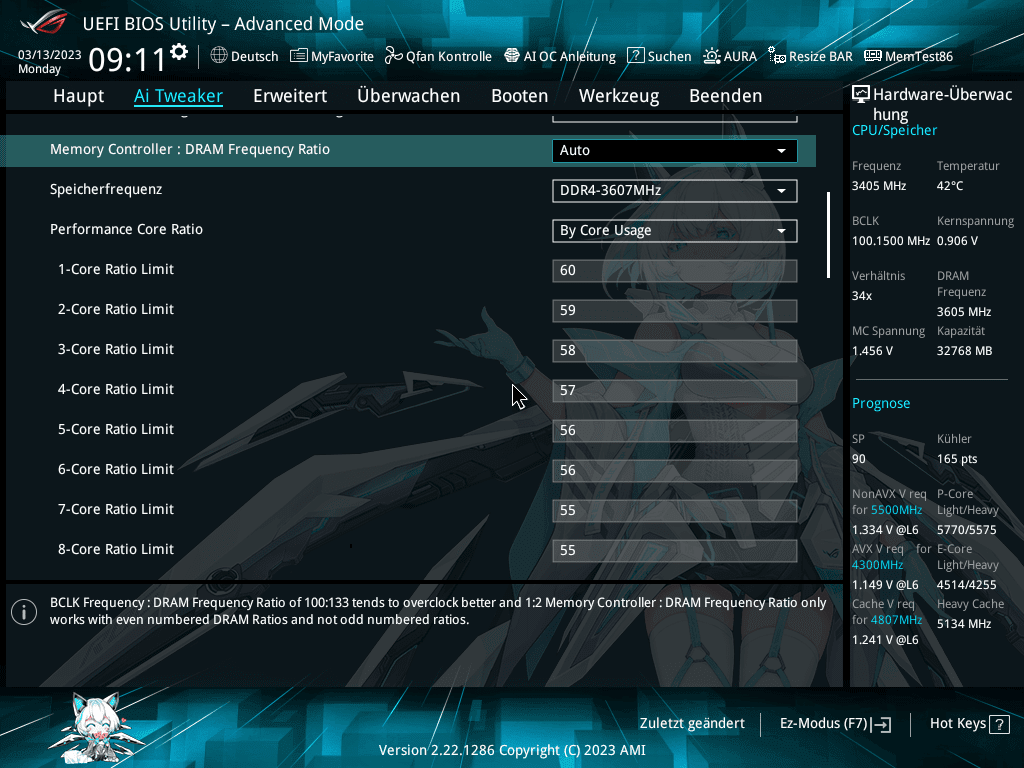The height and width of the screenshot is (768, 1024).
Task: Click the 4300MHz AVX value
Action: [877, 565]
